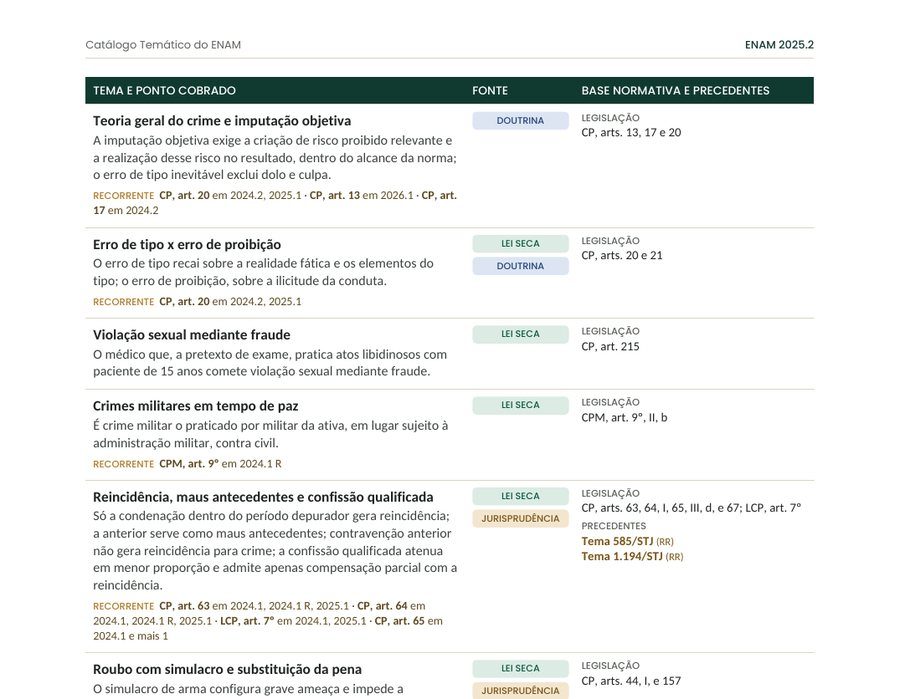Click the RECORRENTE label in the Erro de tipo row
Image resolution: width=900 pixels, height=699 pixels.
pyautogui.click(x=123, y=302)
